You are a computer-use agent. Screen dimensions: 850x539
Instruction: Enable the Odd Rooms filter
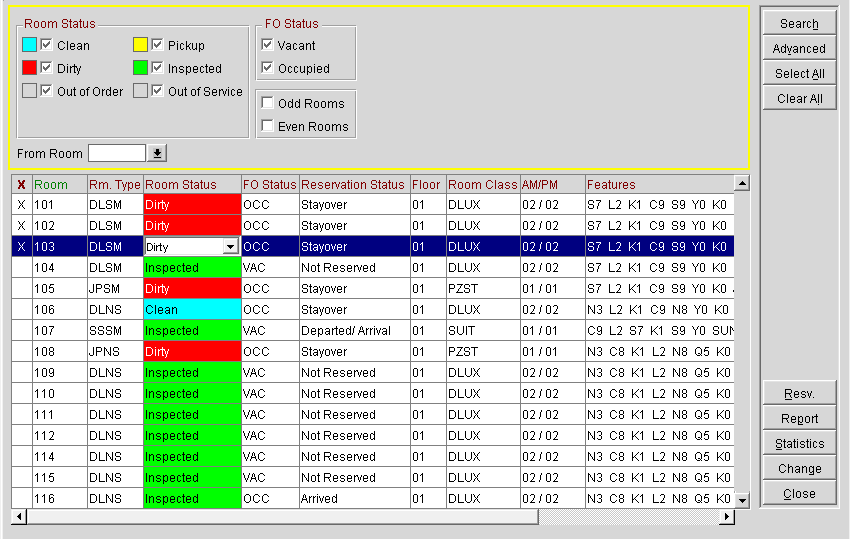pyautogui.click(x=267, y=103)
